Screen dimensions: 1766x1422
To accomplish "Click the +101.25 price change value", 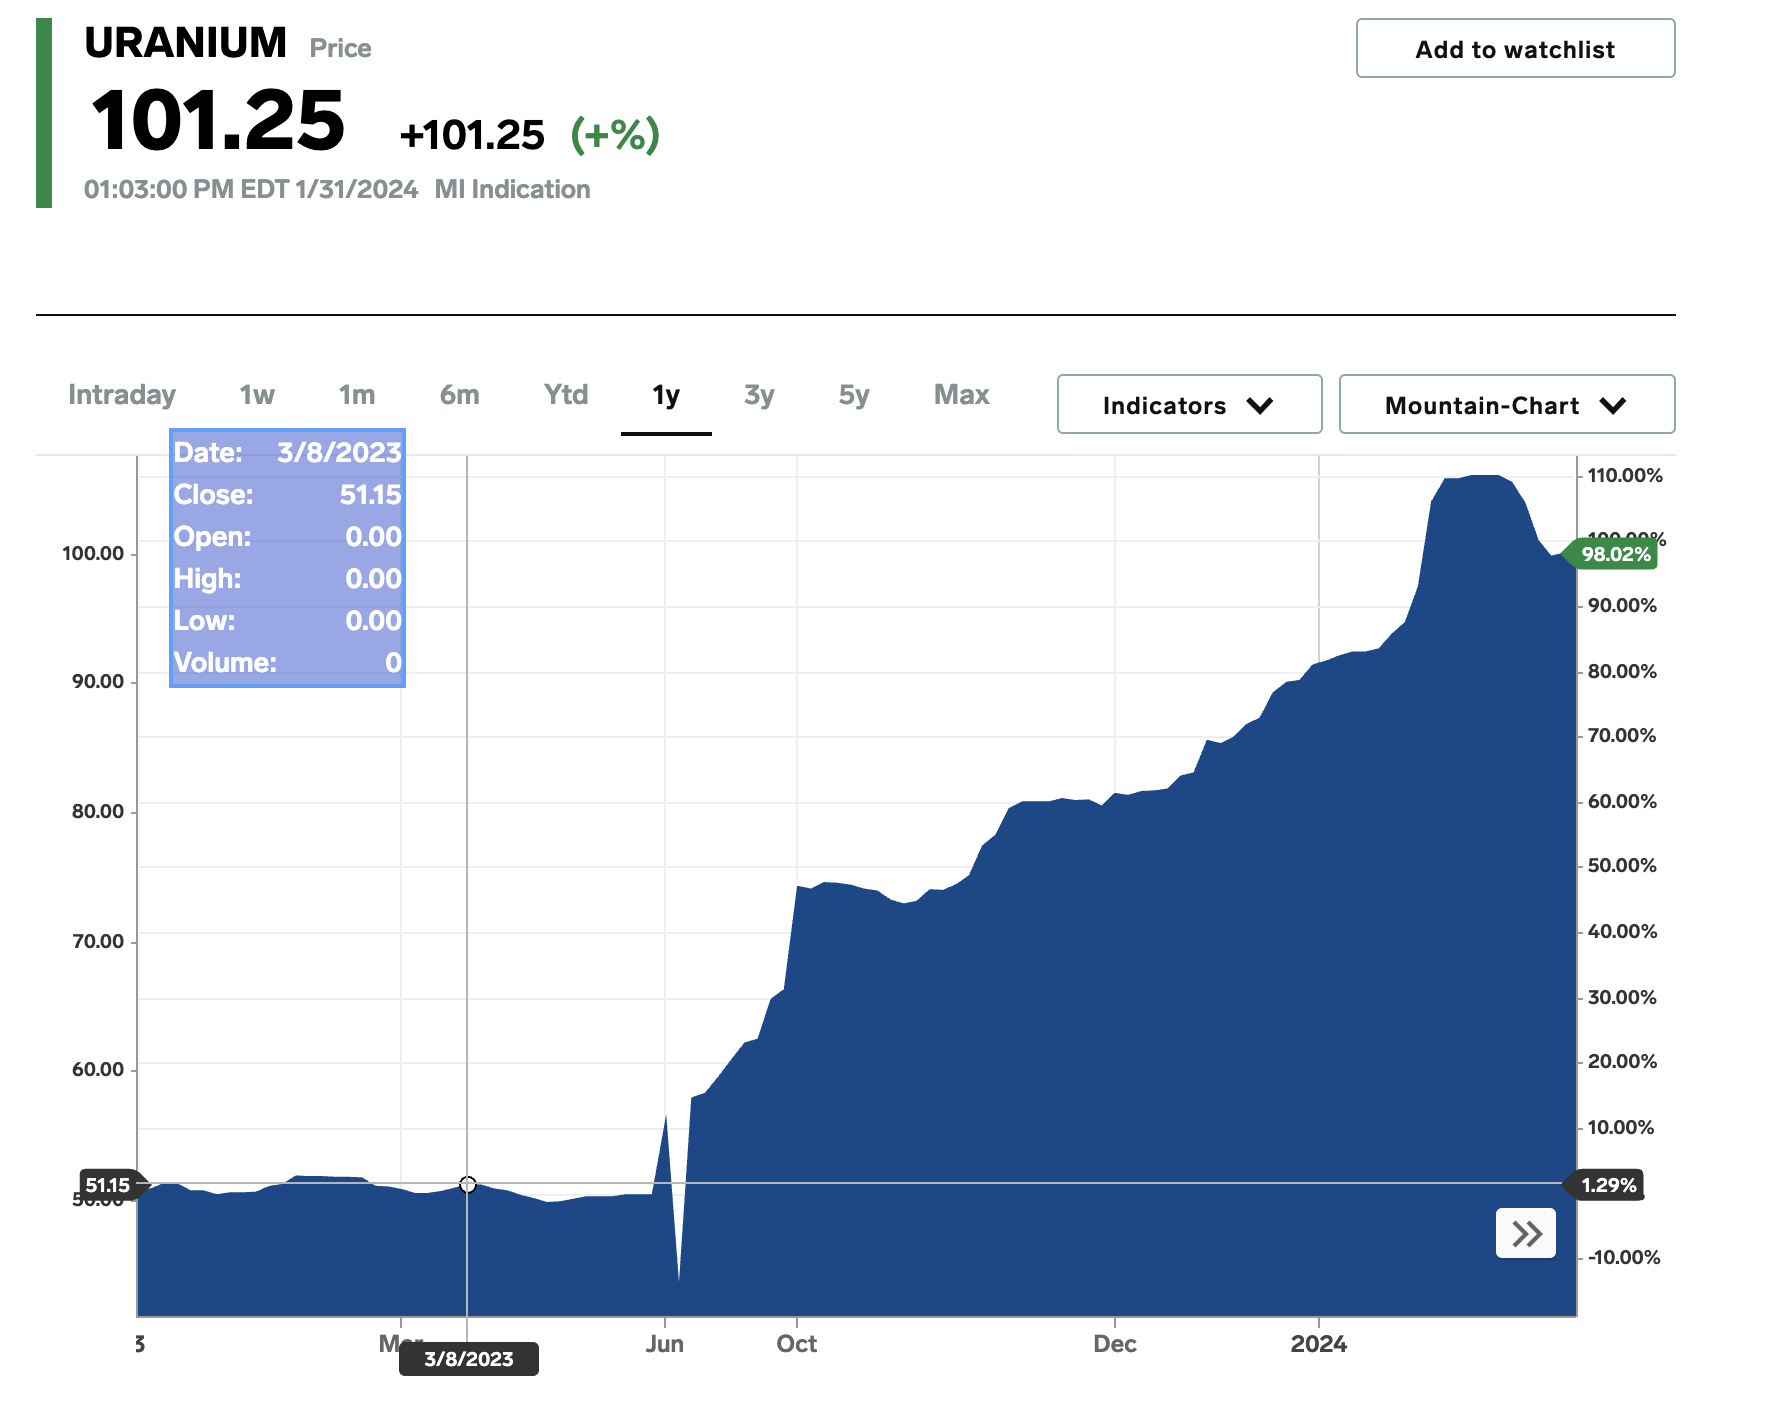I will point(472,135).
